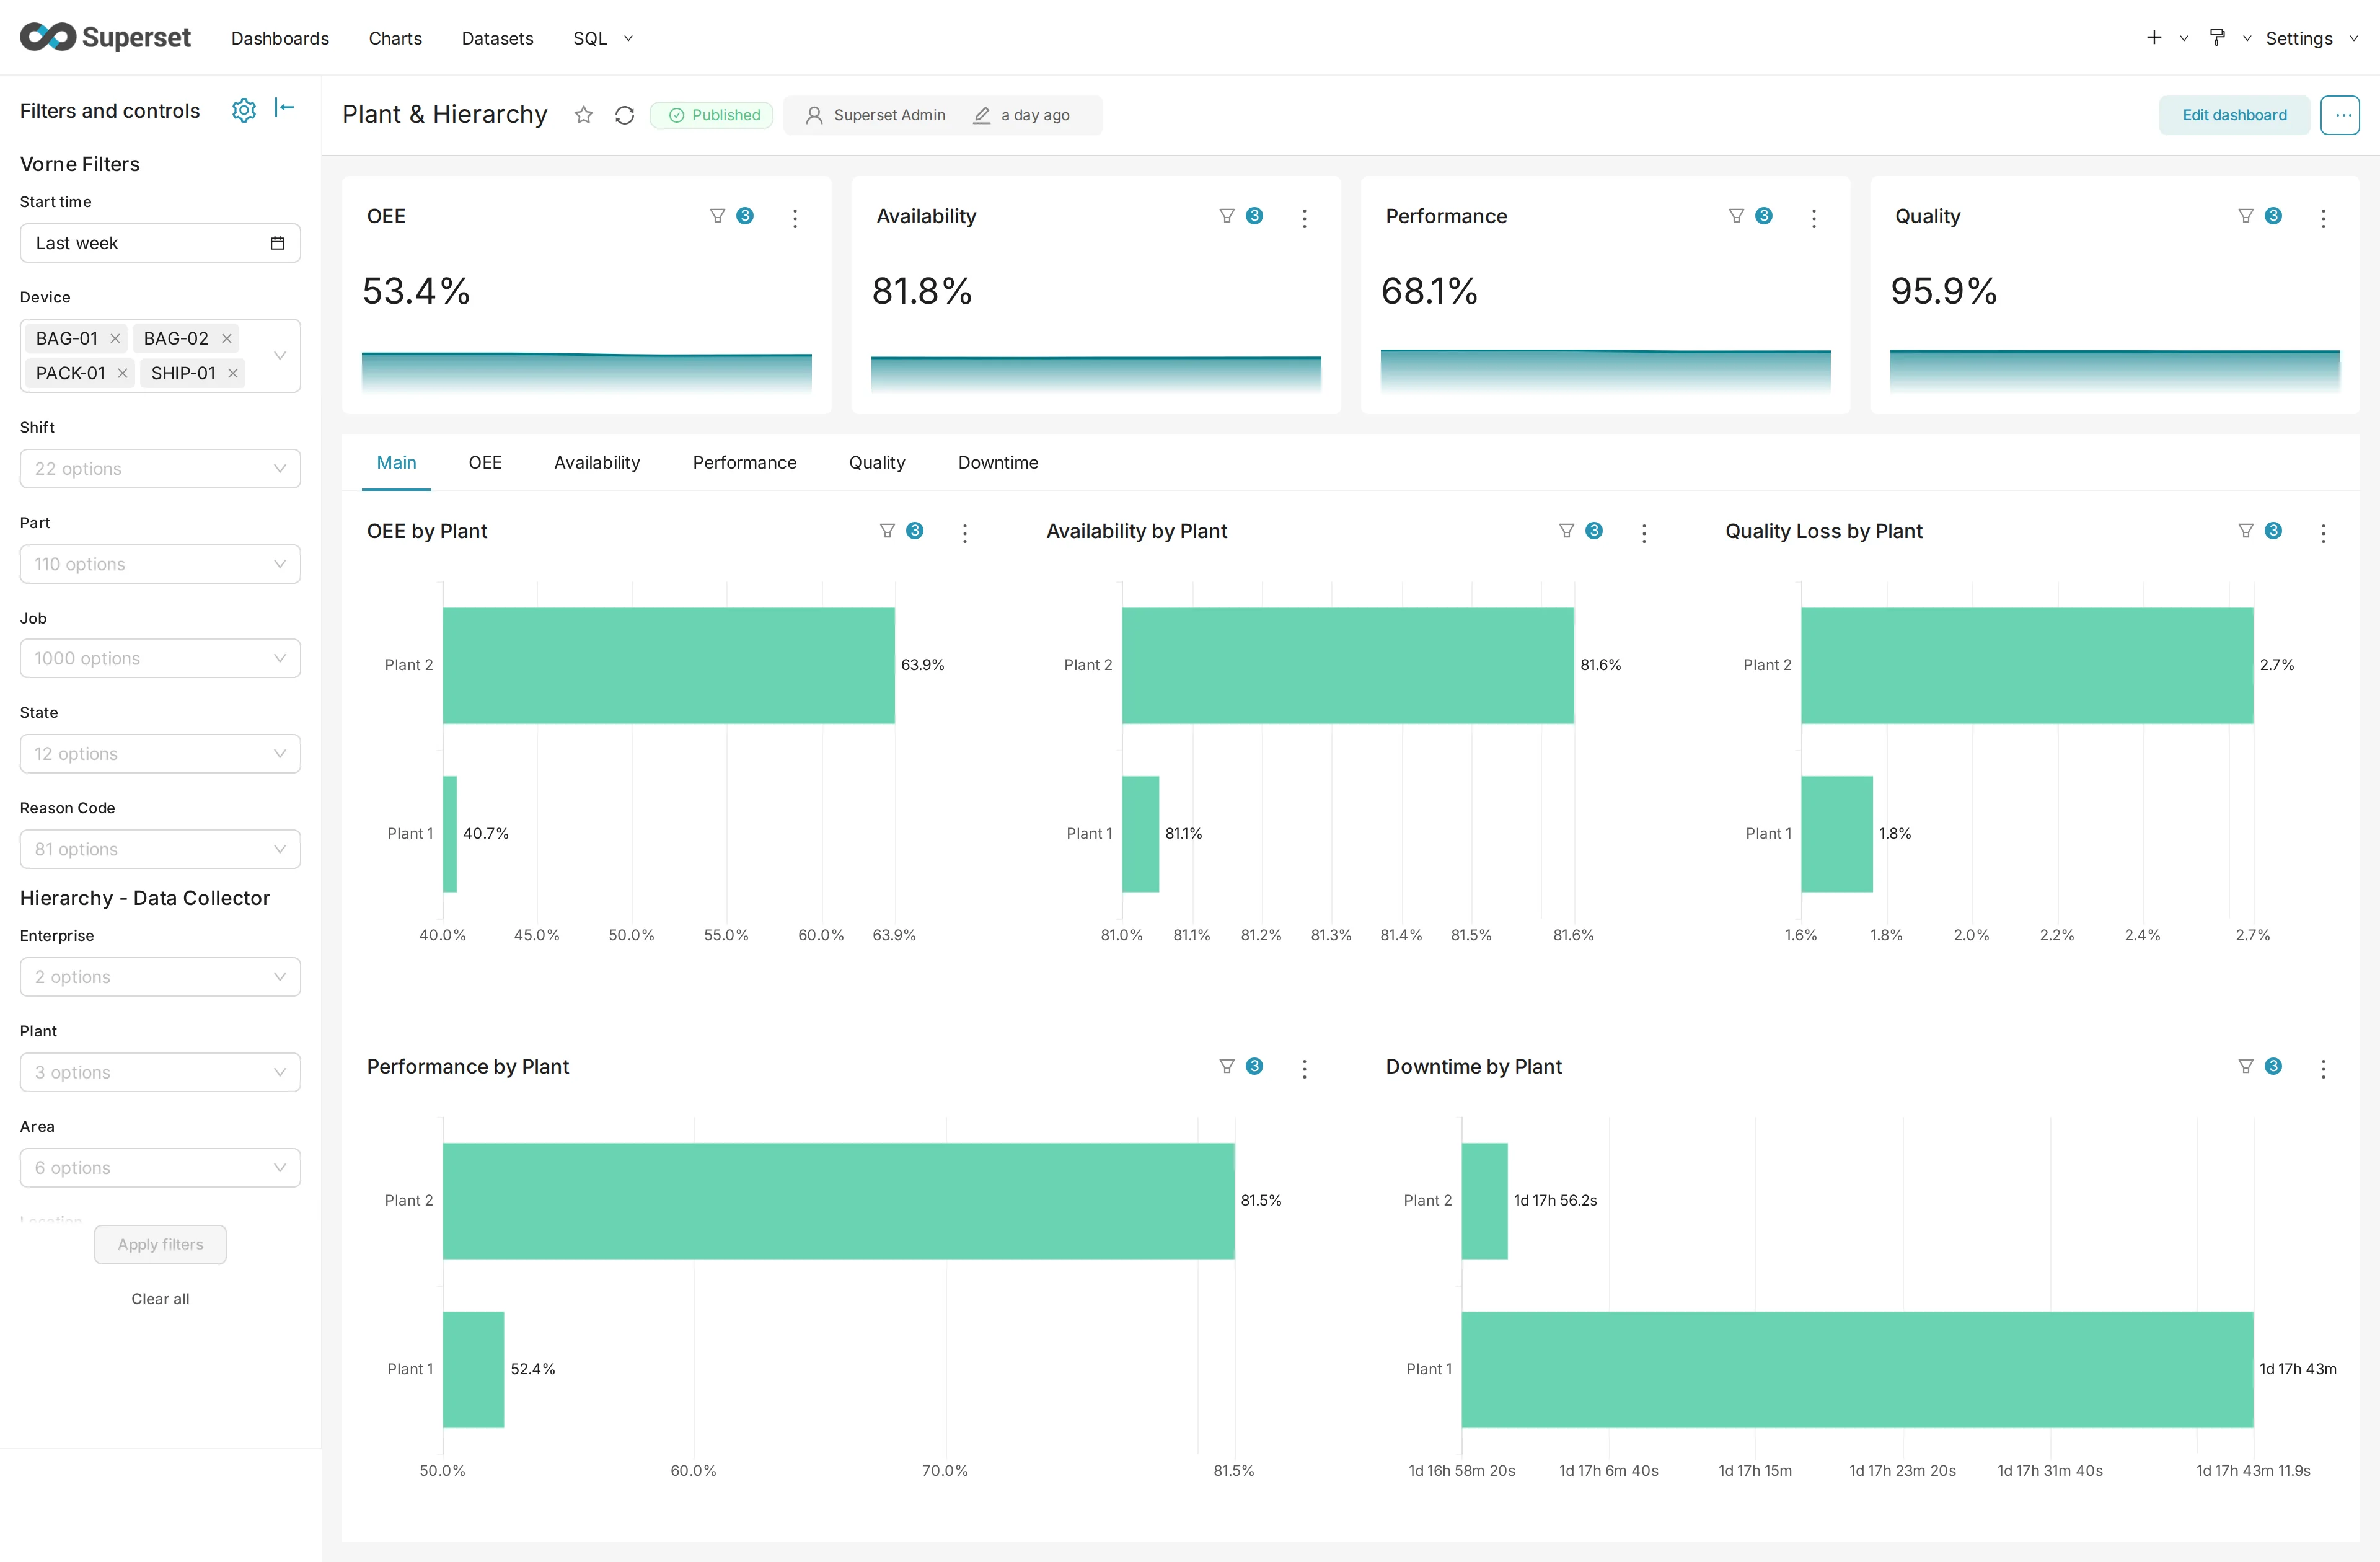Go to Charts page
This screenshot has height=1562, width=2380.
pos(395,38)
